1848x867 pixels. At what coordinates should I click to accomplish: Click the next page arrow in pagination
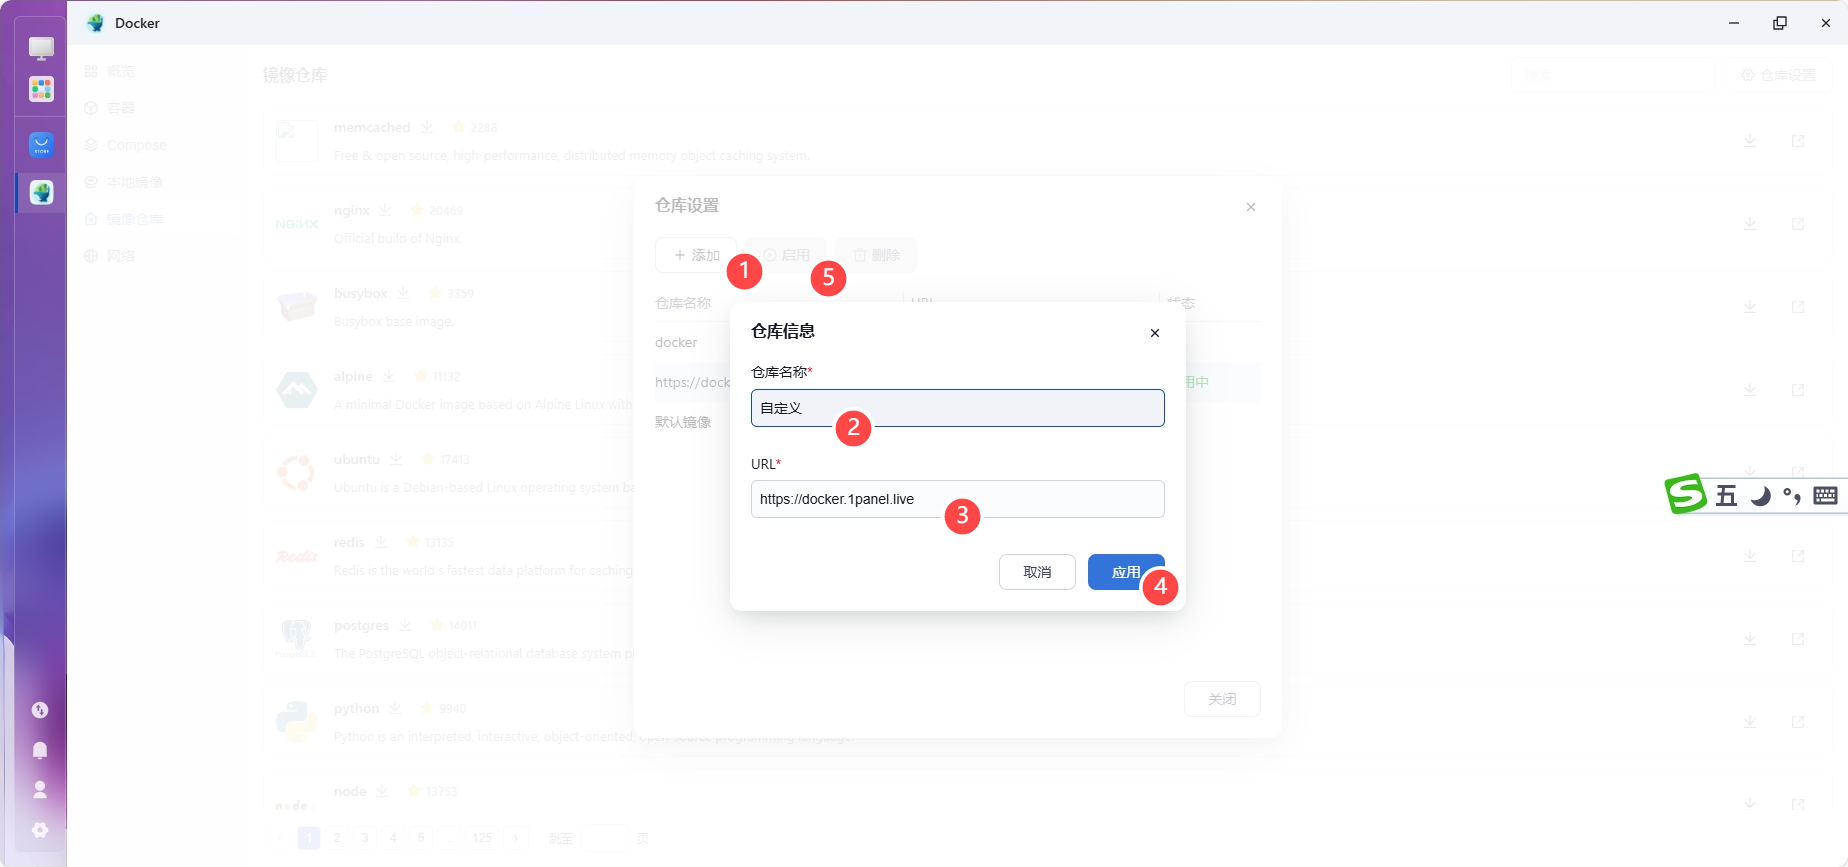[x=515, y=838]
